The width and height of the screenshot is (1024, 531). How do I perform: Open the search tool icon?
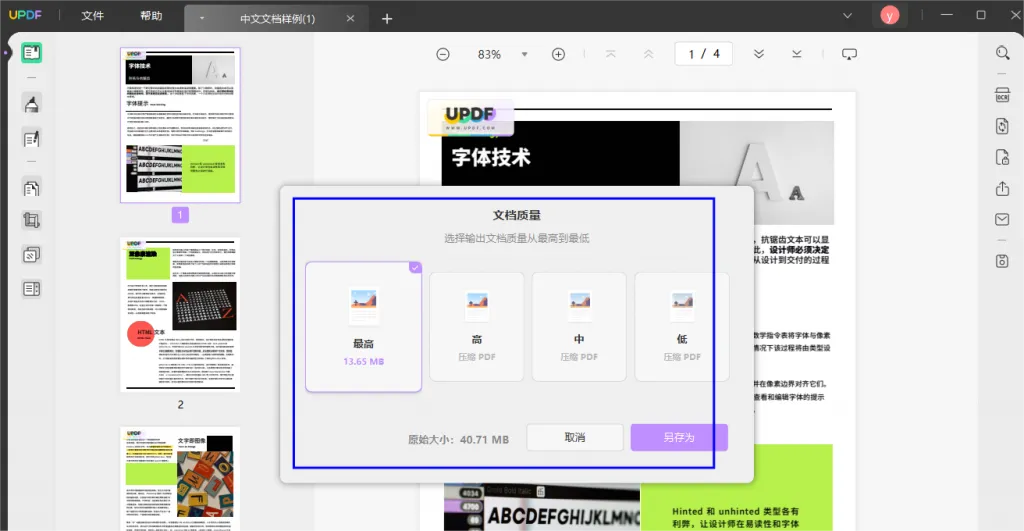(x=1002, y=53)
